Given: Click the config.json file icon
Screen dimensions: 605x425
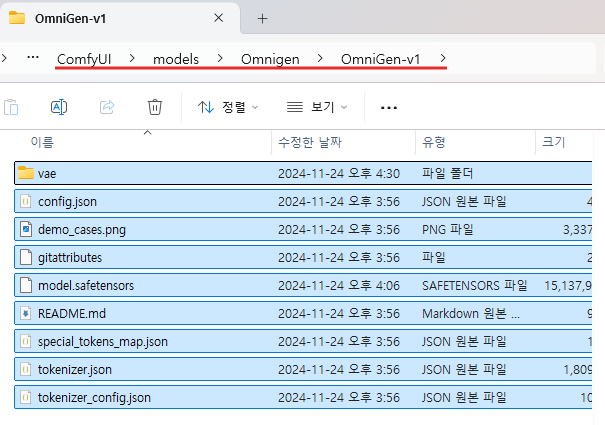Looking at the screenshot, I should [x=25, y=201].
